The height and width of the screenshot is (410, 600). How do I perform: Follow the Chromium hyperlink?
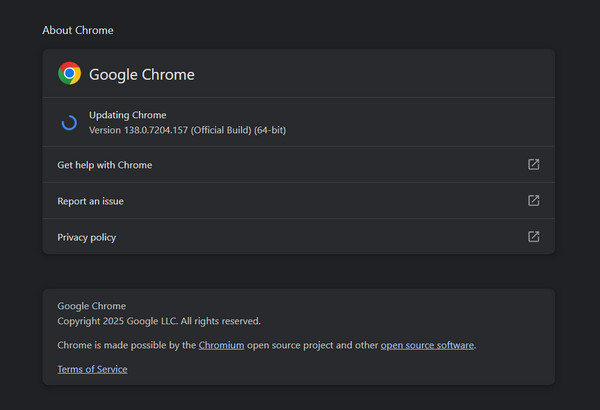point(221,345)
